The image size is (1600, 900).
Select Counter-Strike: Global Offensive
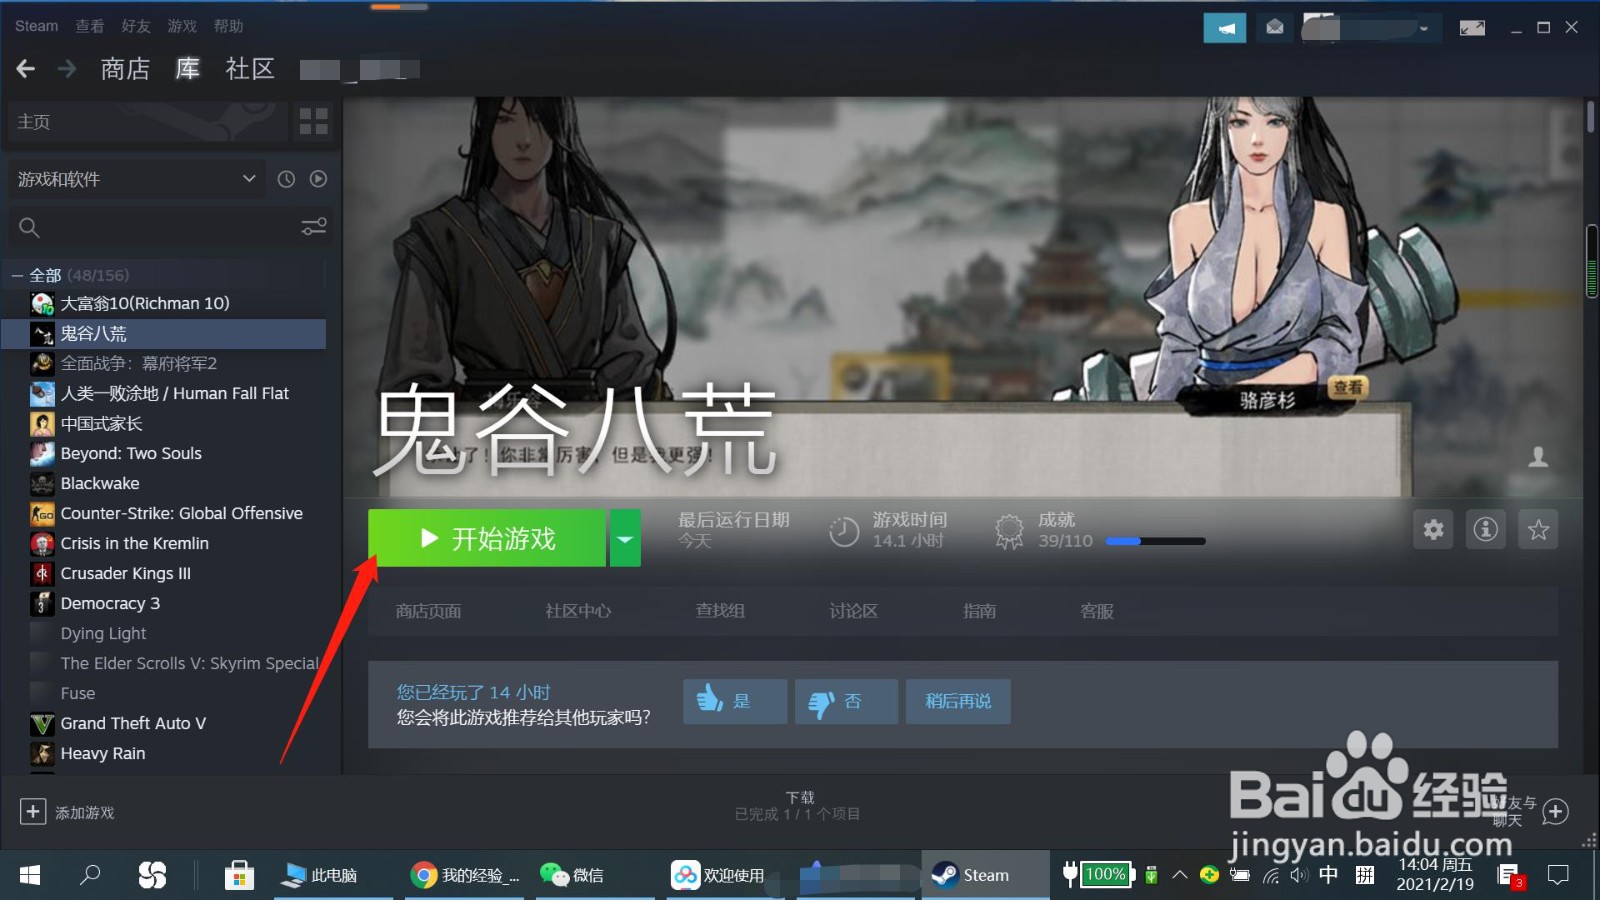[x=181, y=513]
